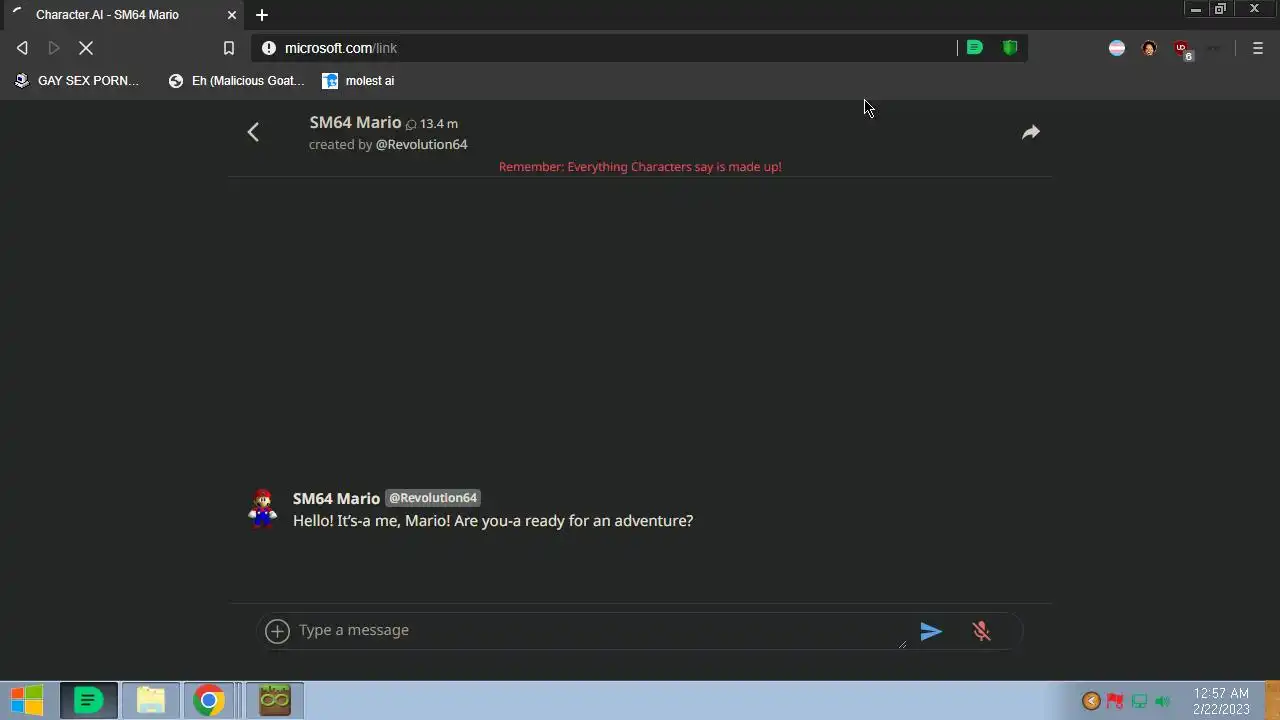
Task: Click the browser back navigation arrow
Action: click(x=22, y=48)
